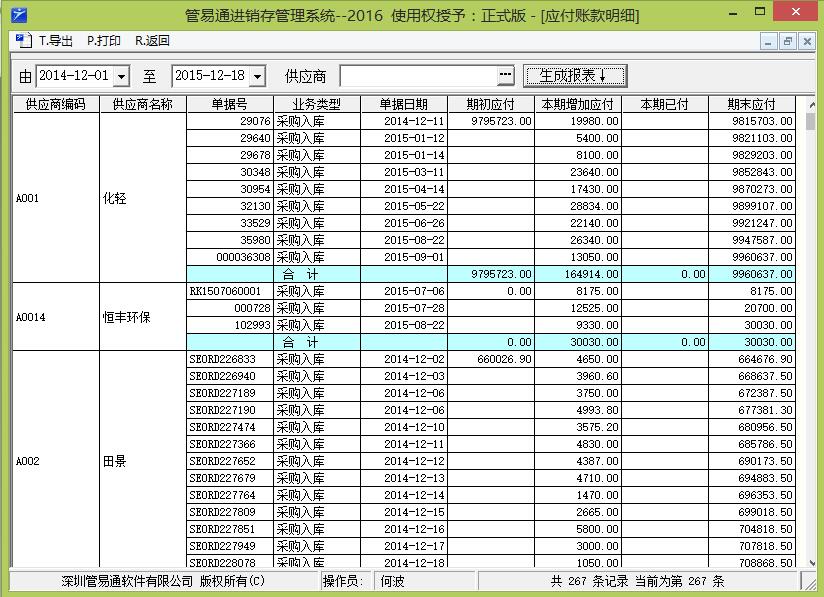This screenshot has width=824, height=597.
Task: Select supplier code cell A0014
Action: 56,317
